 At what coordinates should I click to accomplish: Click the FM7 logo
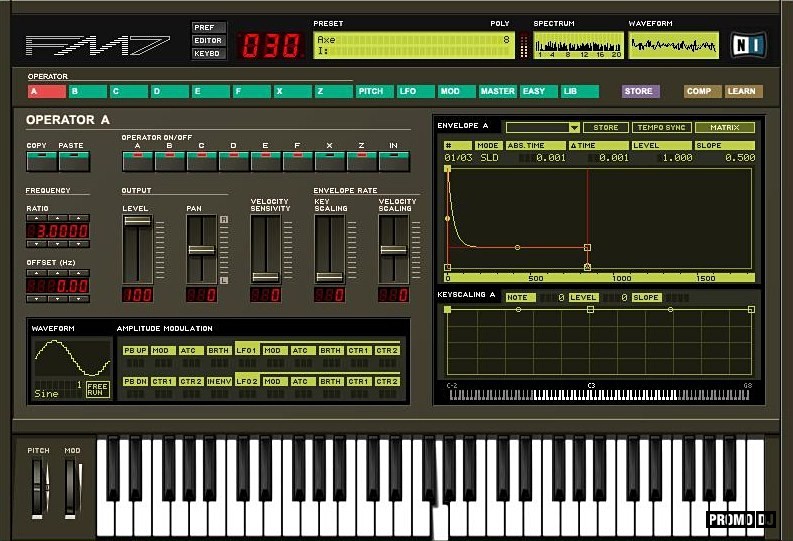point(98,45)
